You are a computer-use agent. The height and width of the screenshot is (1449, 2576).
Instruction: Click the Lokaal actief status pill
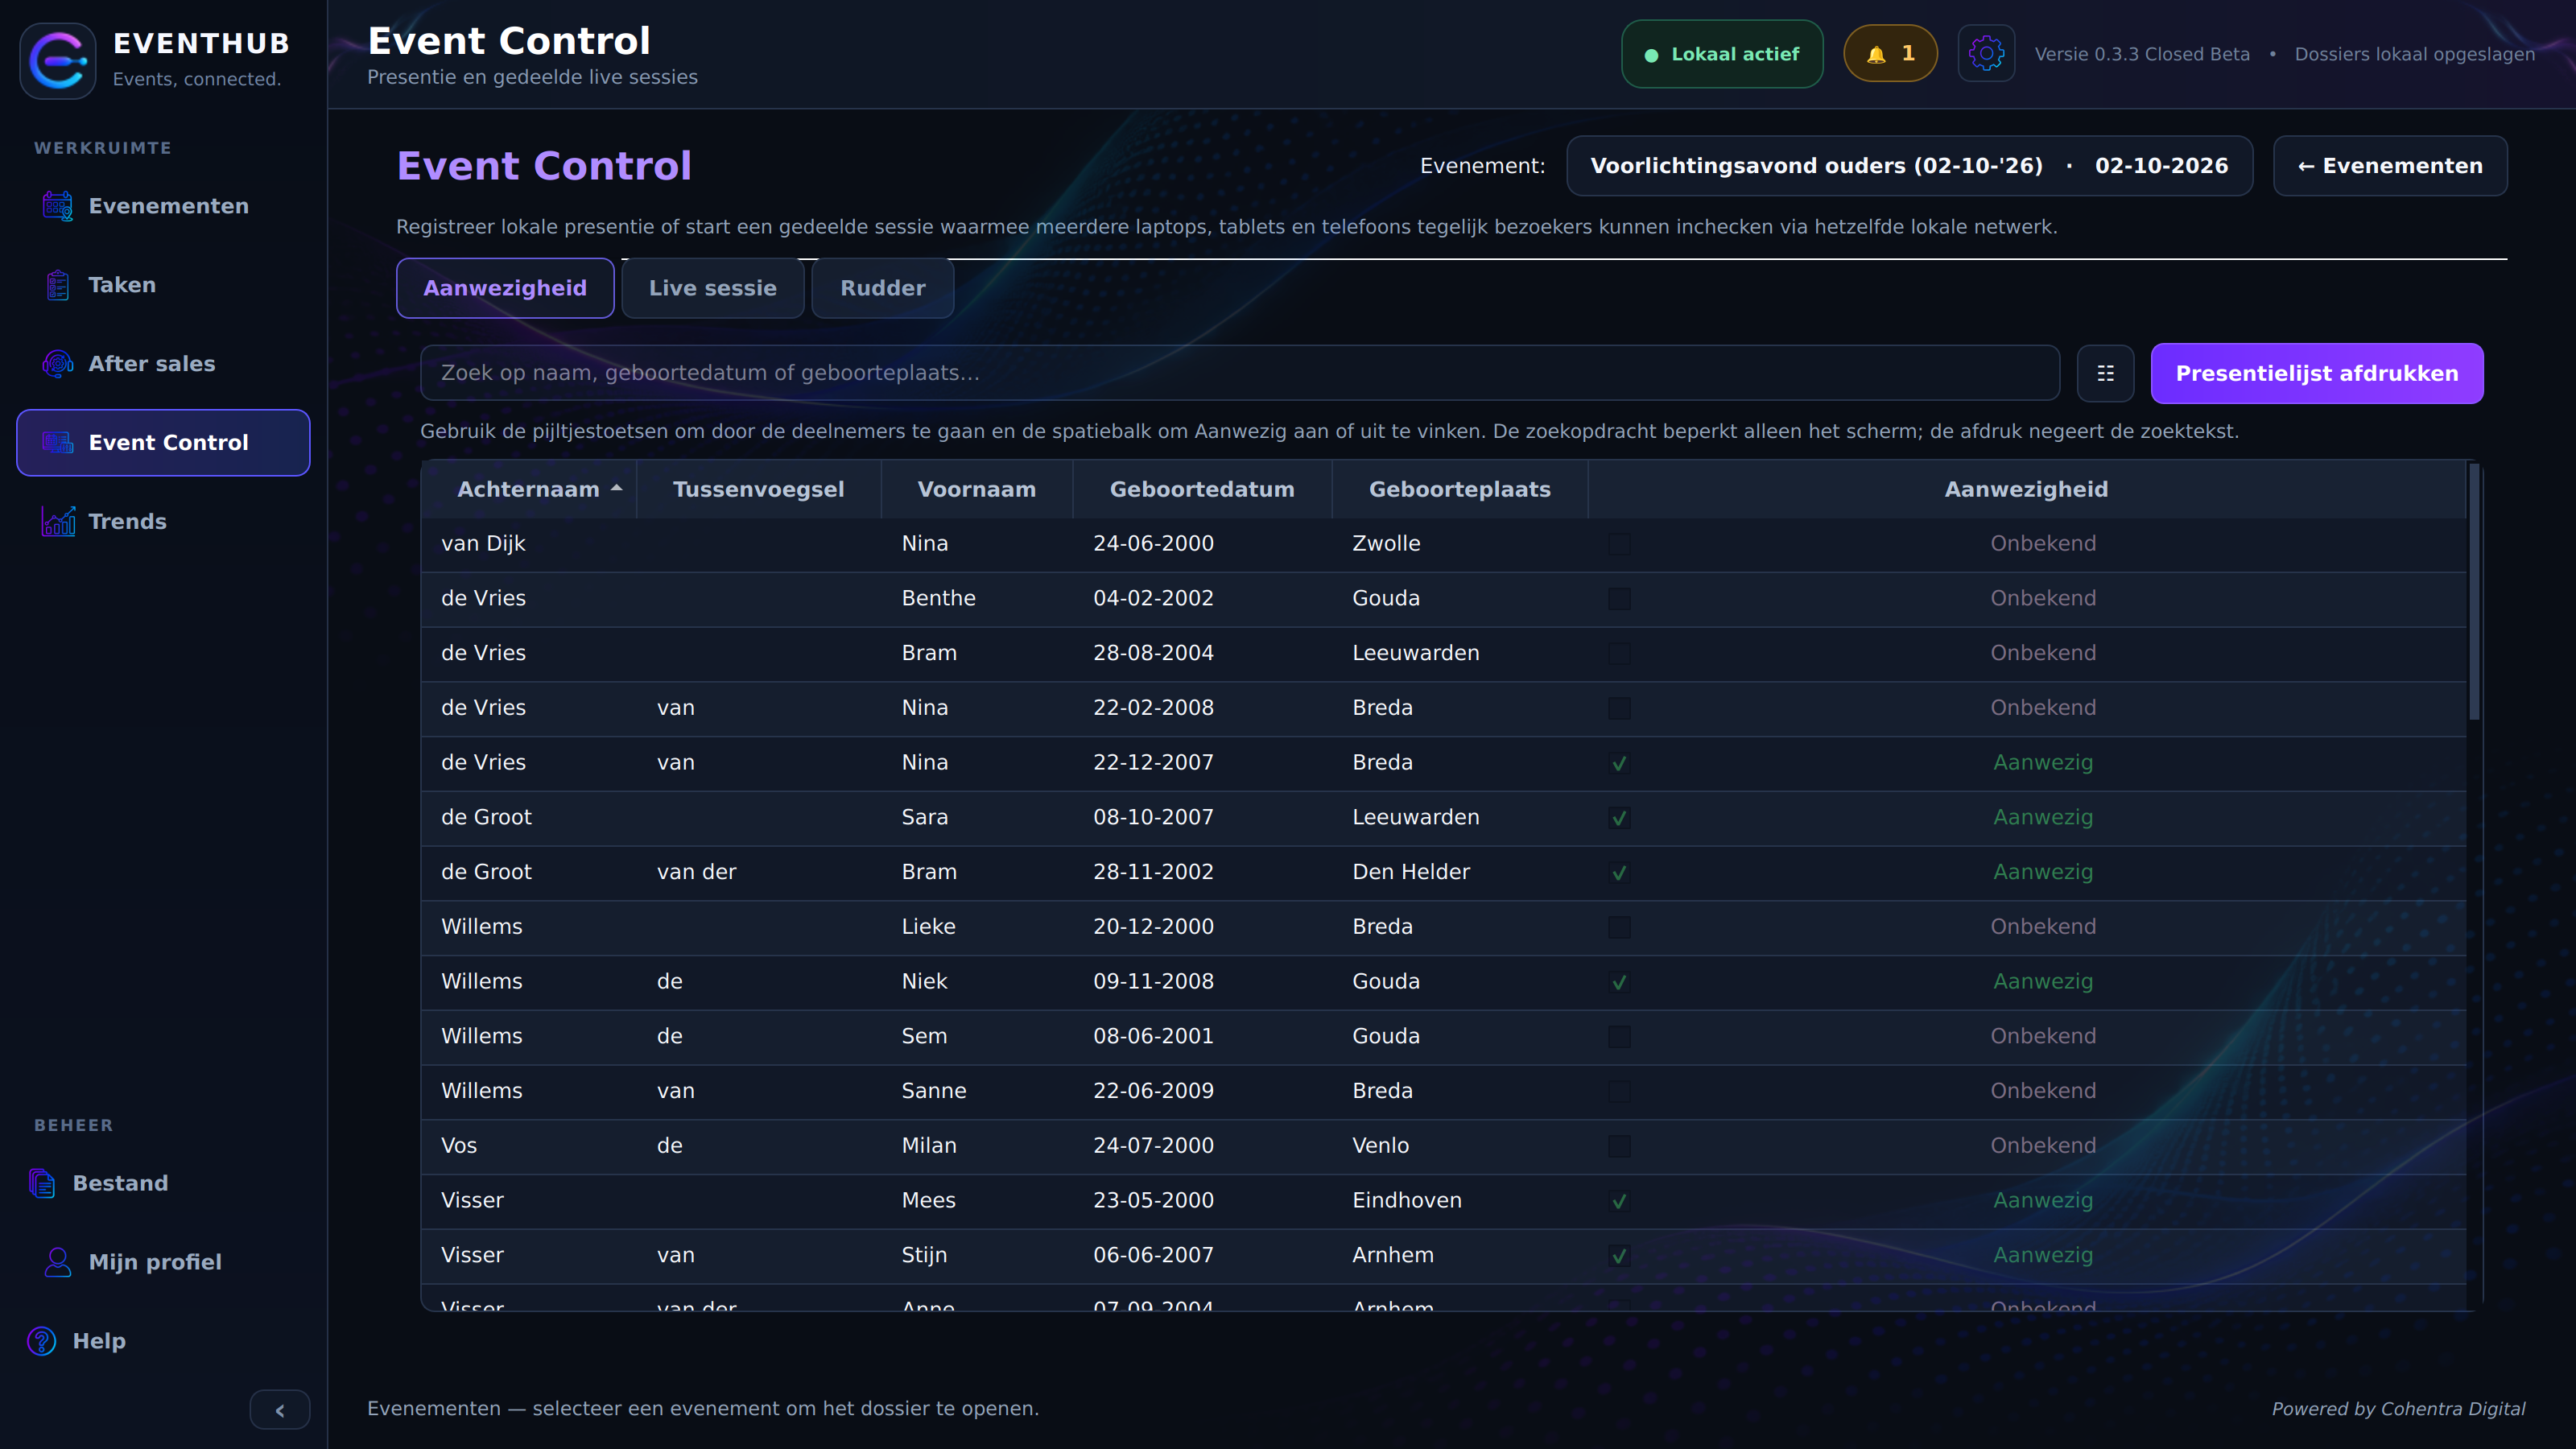tap(1722, 54)
